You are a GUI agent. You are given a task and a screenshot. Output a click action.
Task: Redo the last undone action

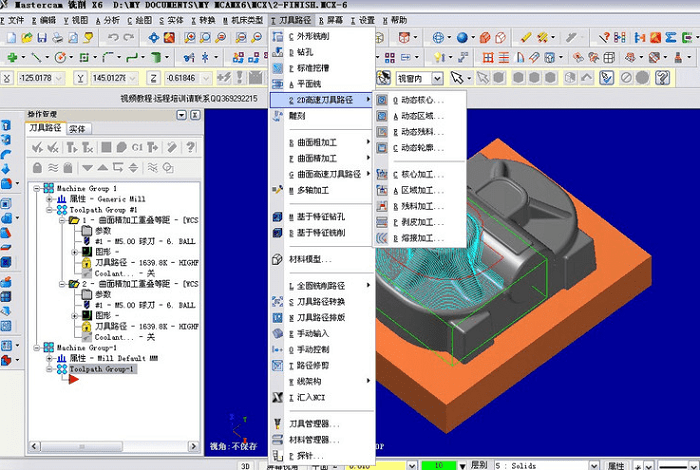pyautogui.click(x=129, y=38)
